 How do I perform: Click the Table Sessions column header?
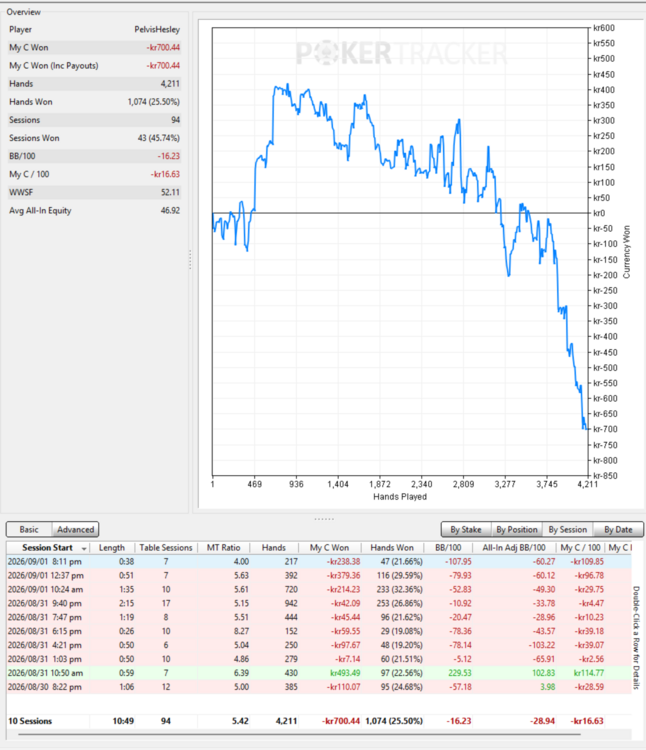coord(165,548)
